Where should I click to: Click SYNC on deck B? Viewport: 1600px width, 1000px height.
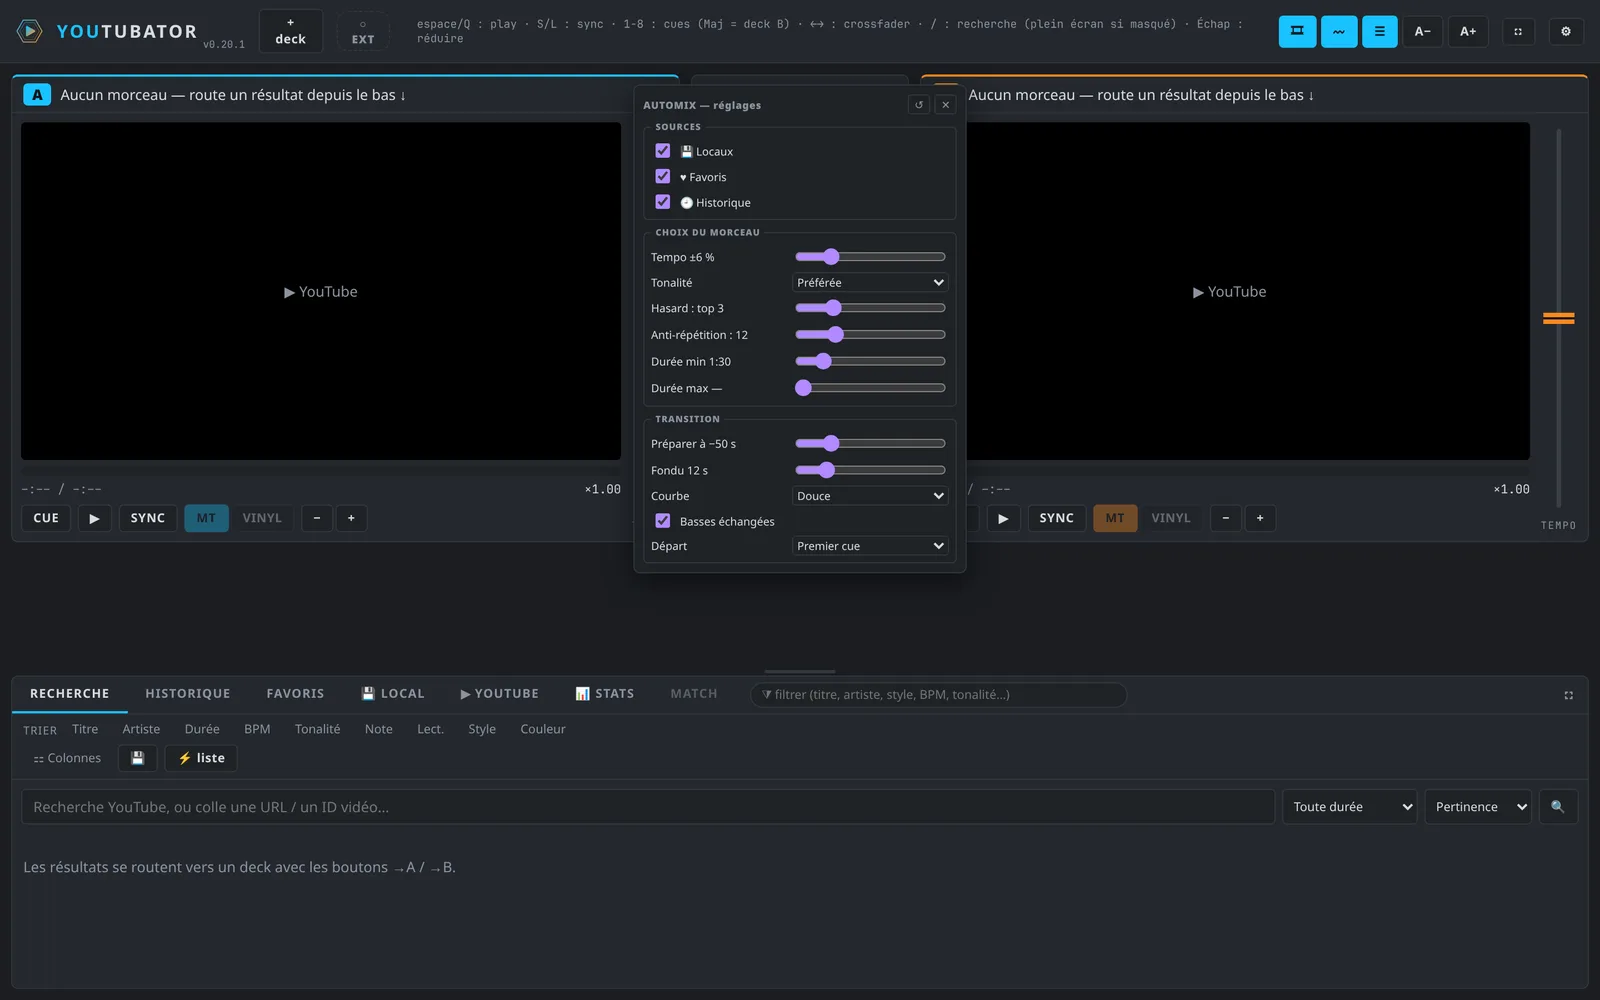point(1057,518)
